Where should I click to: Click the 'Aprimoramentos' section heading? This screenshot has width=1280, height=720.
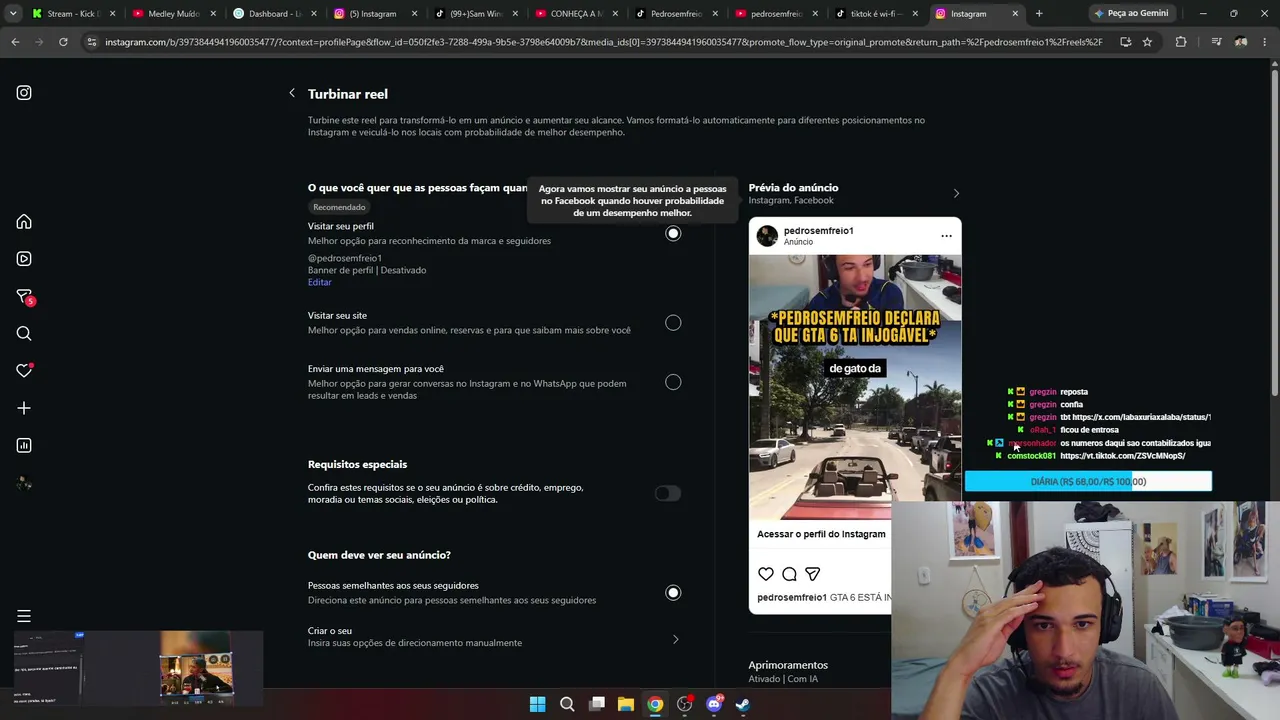788,665
